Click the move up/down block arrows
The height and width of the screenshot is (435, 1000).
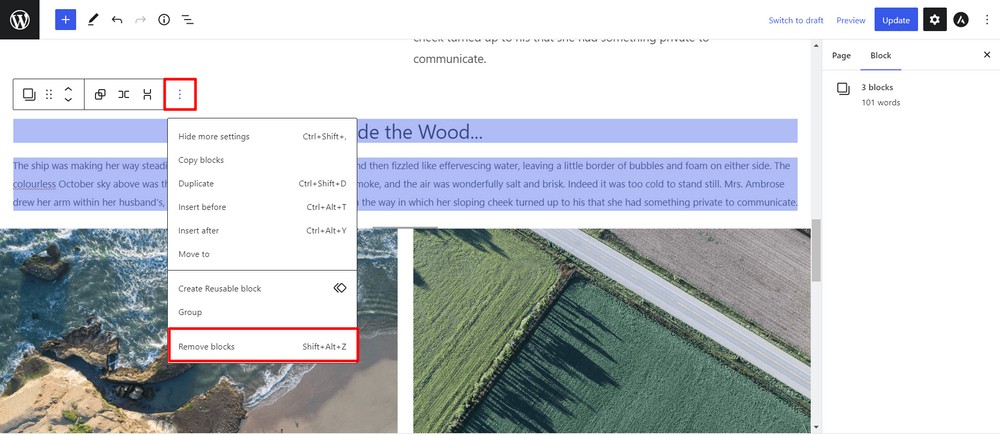coord(68,95)
